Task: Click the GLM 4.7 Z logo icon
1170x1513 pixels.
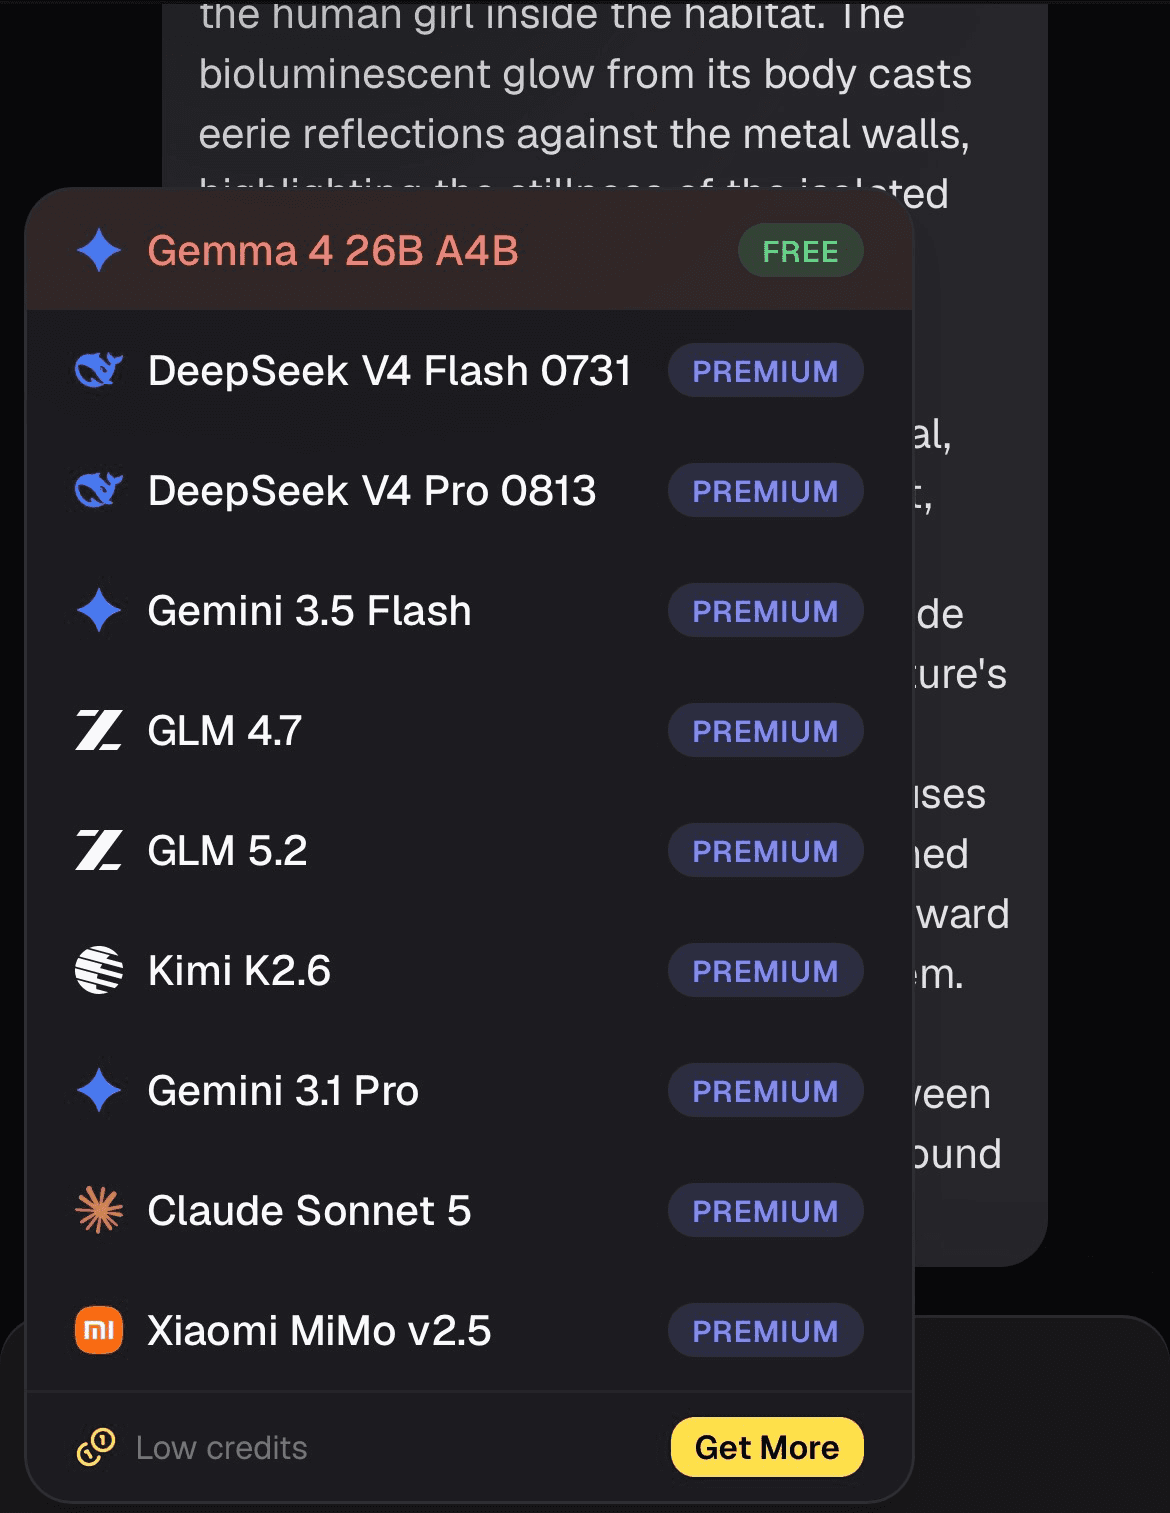Action: click(x=99, y=730)
